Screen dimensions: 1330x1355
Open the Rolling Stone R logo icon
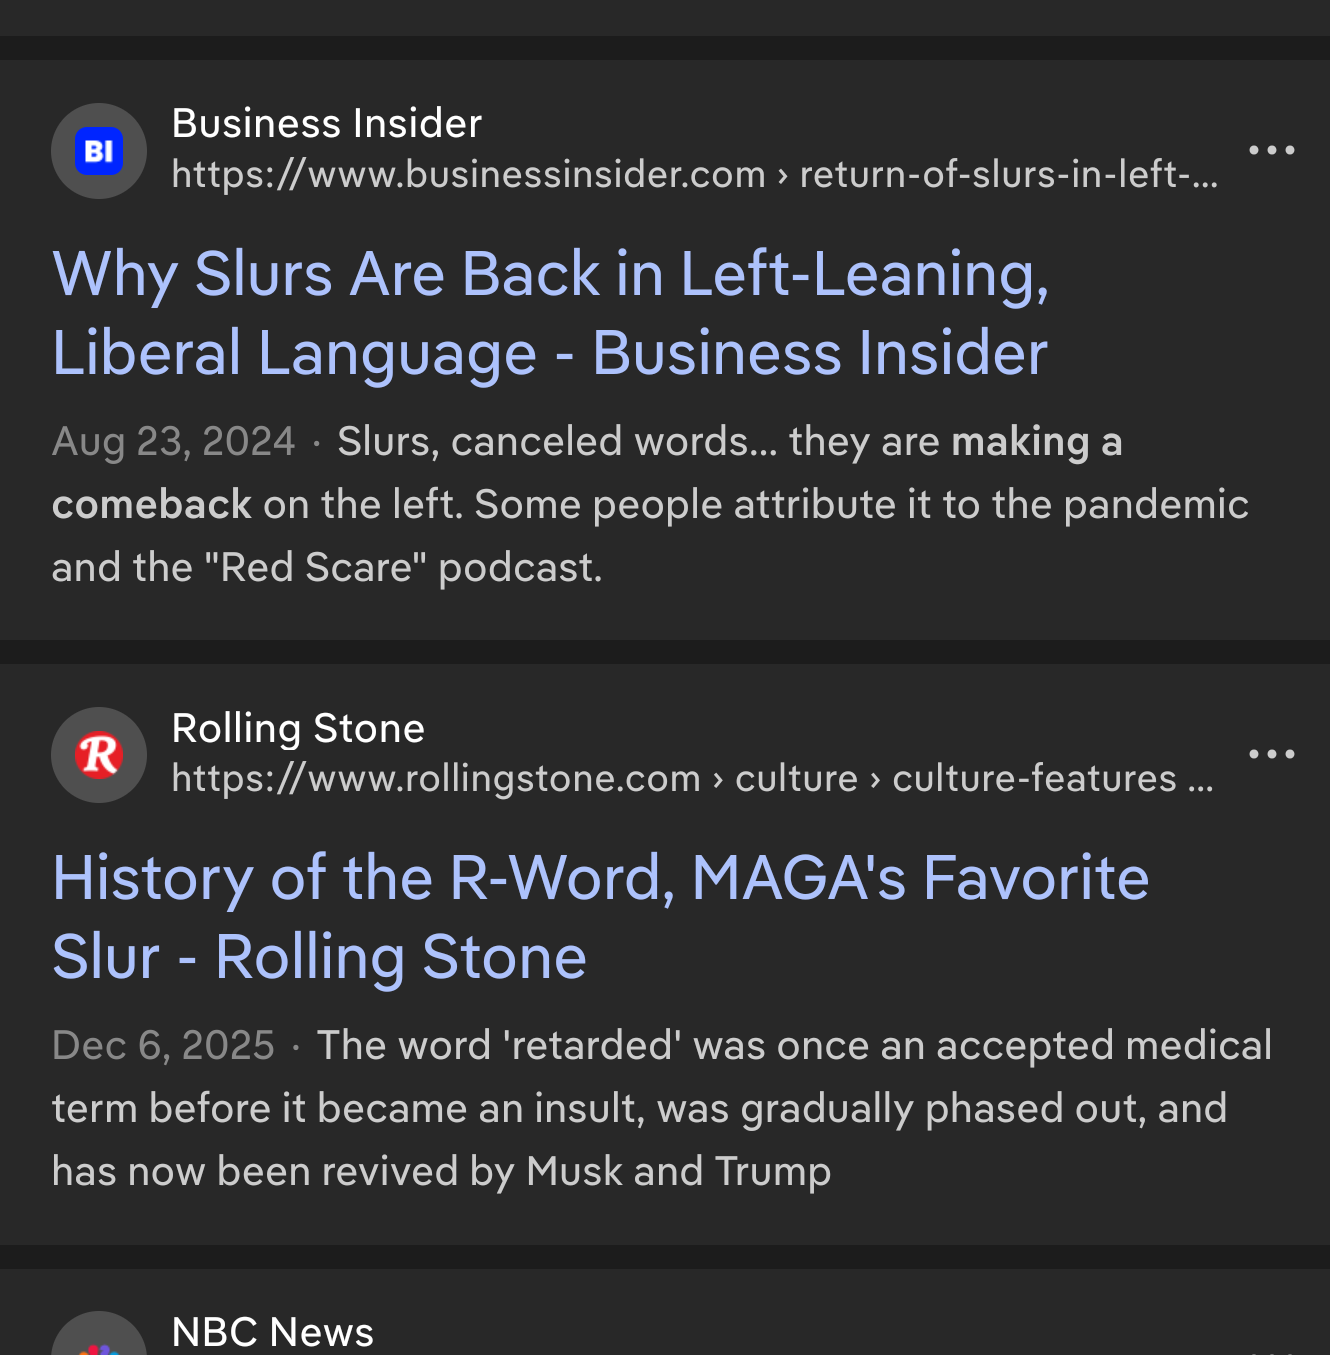point(99,755)
